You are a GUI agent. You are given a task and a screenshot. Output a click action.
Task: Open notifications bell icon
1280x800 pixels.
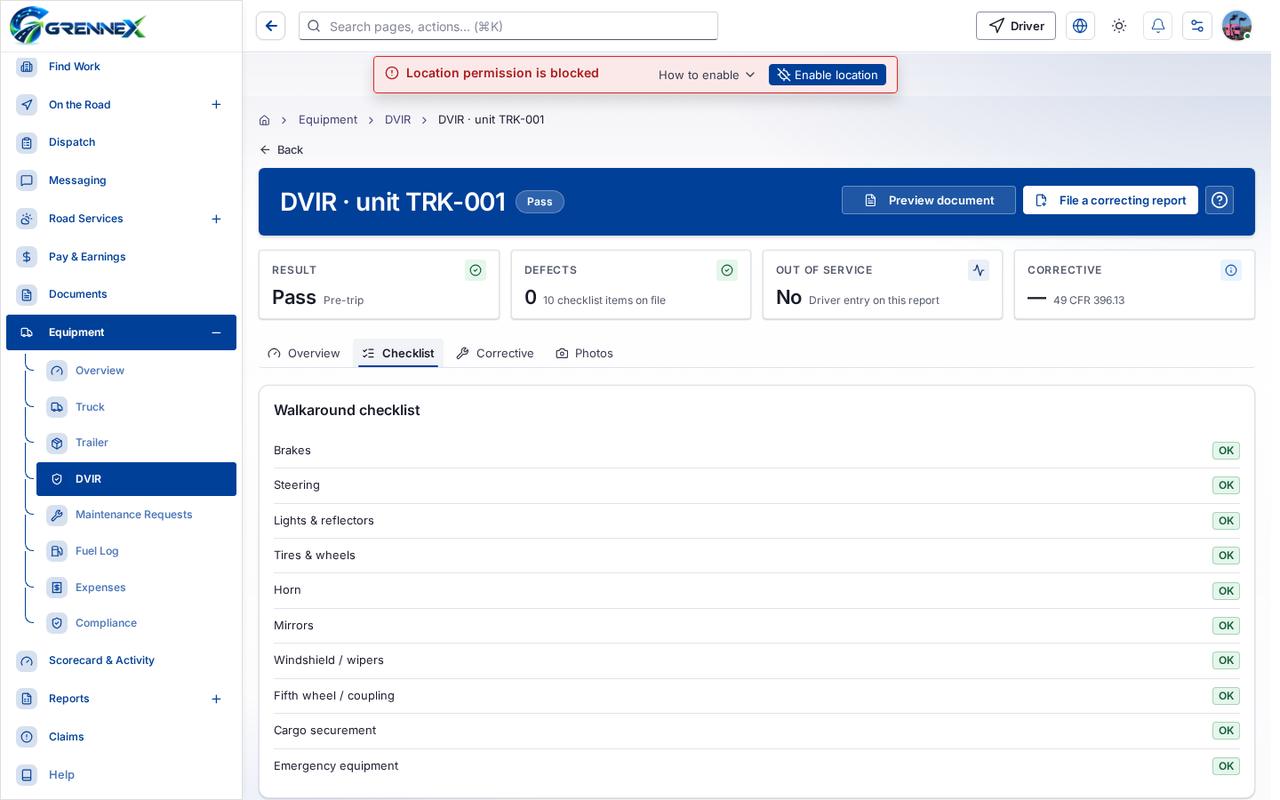pyautogui.click(x=1158, y=26)
